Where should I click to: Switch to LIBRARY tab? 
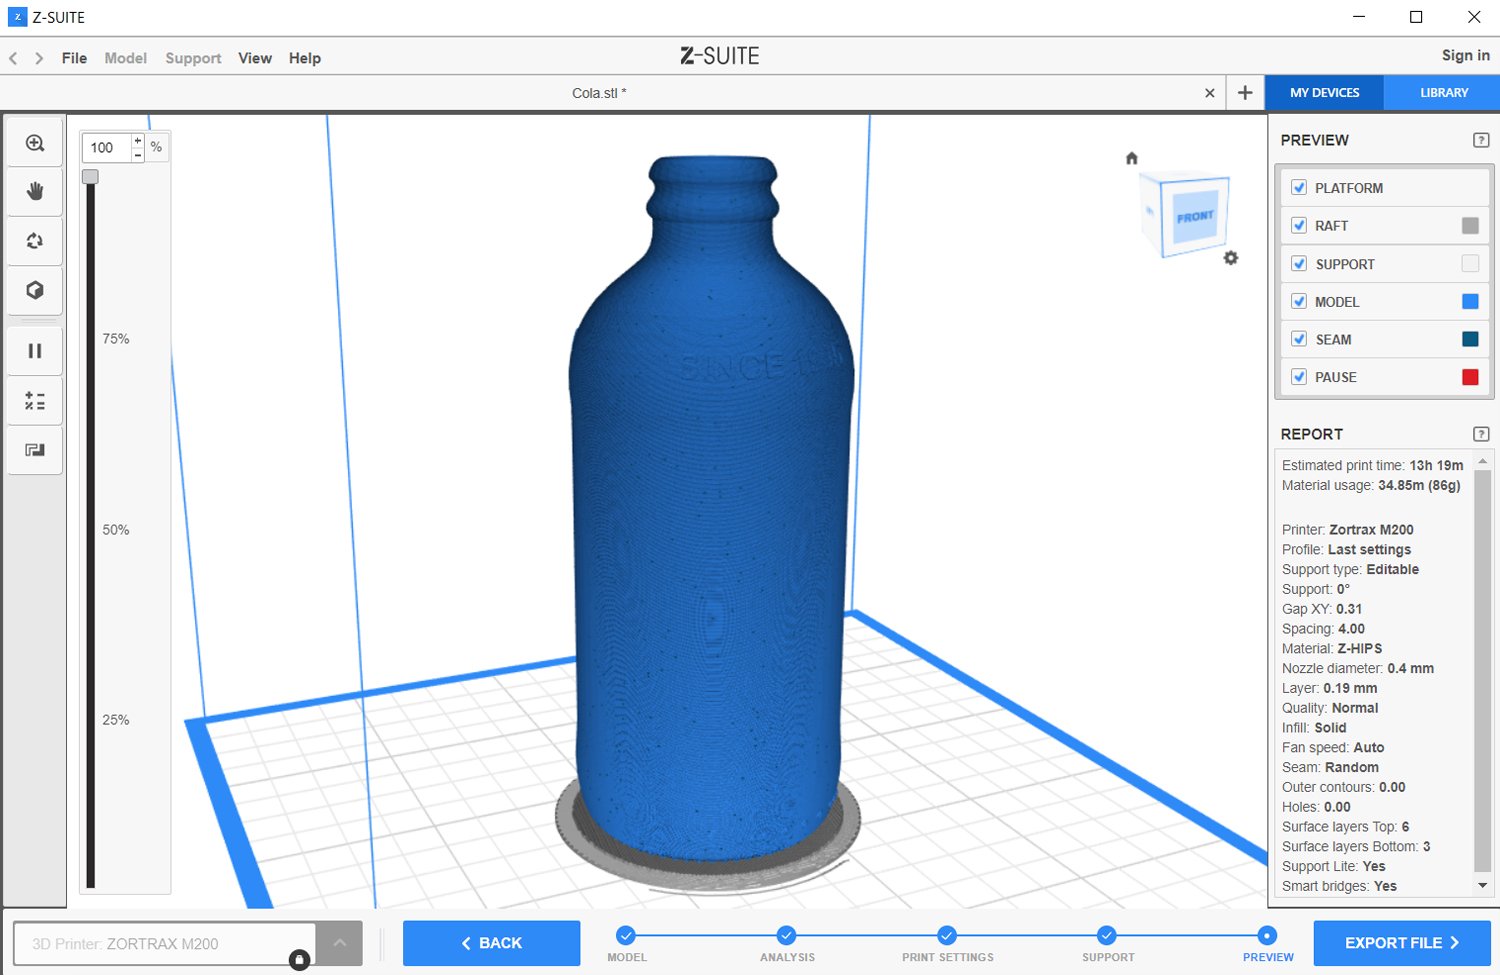tap(1444, 93)
